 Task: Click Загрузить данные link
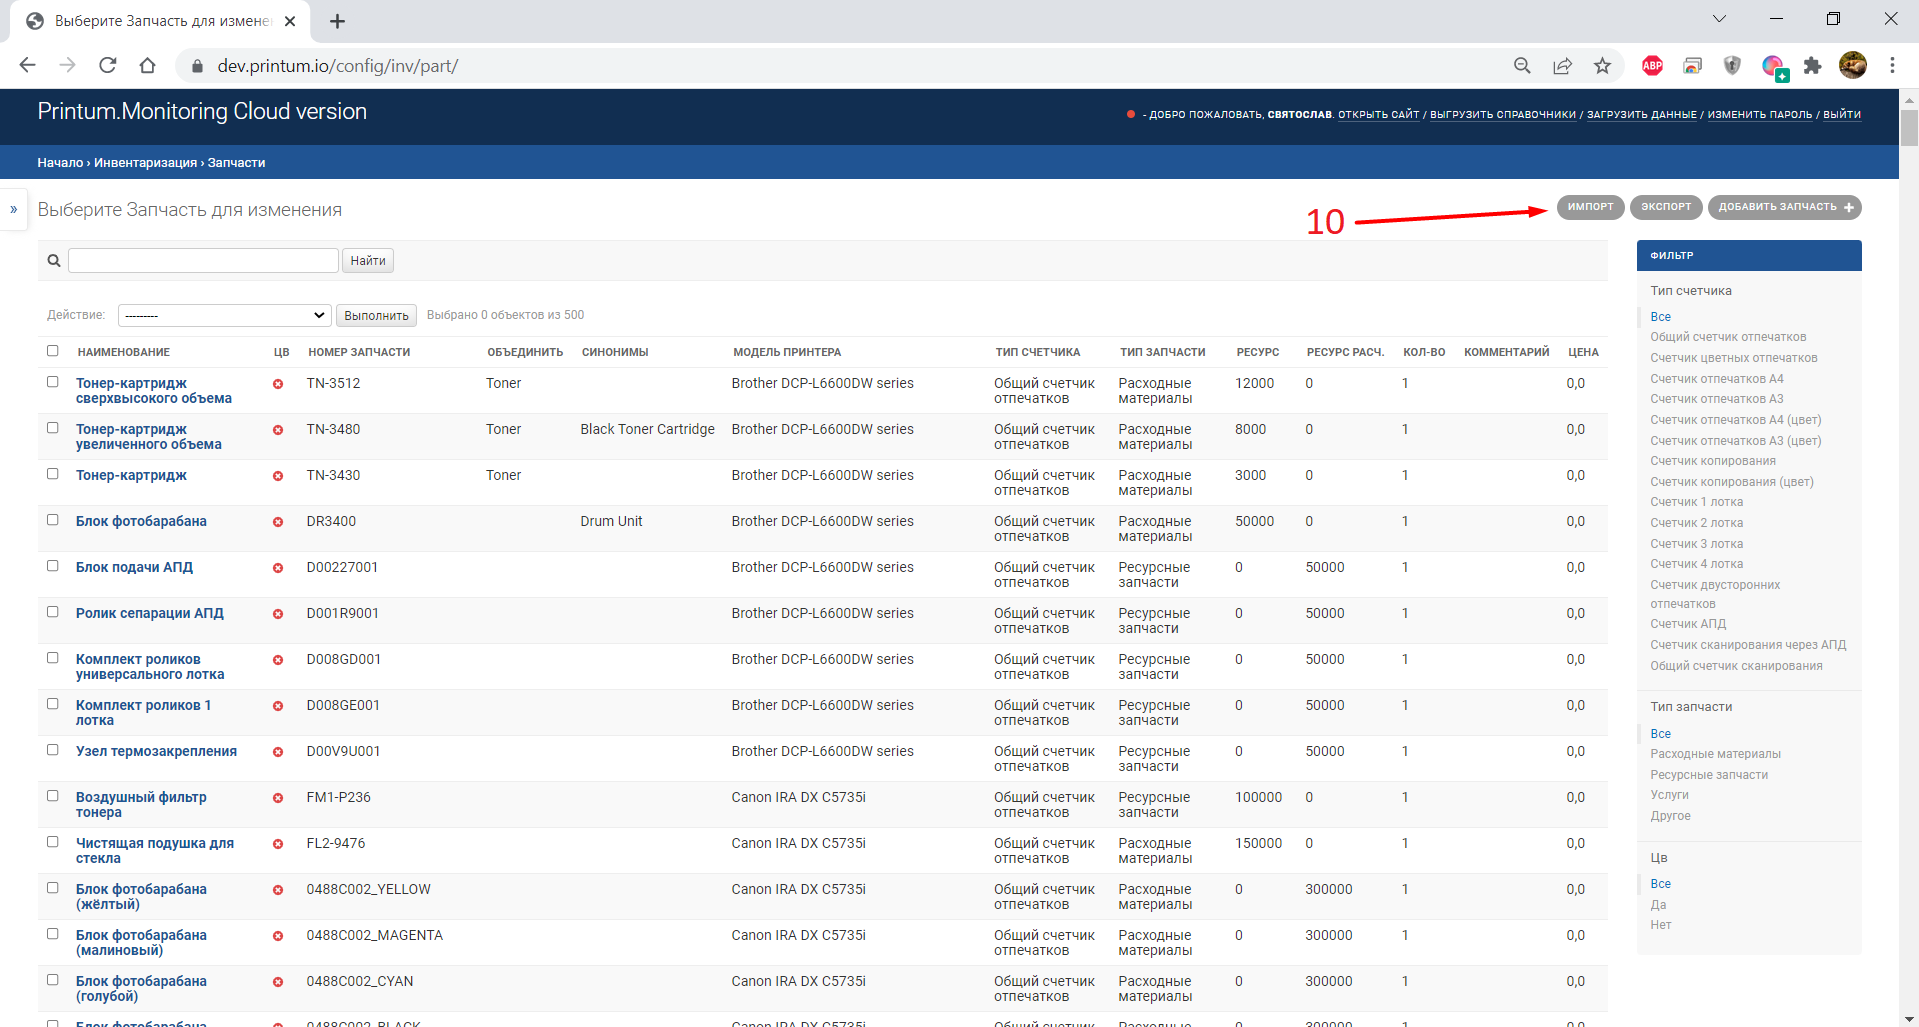[x=1642, y=115]
